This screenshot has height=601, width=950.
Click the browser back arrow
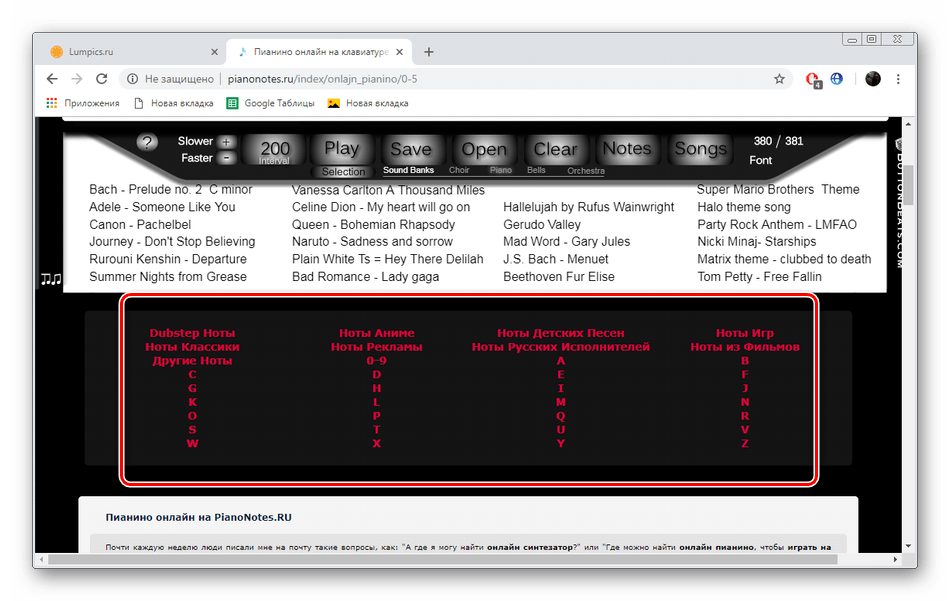[52, 79]
